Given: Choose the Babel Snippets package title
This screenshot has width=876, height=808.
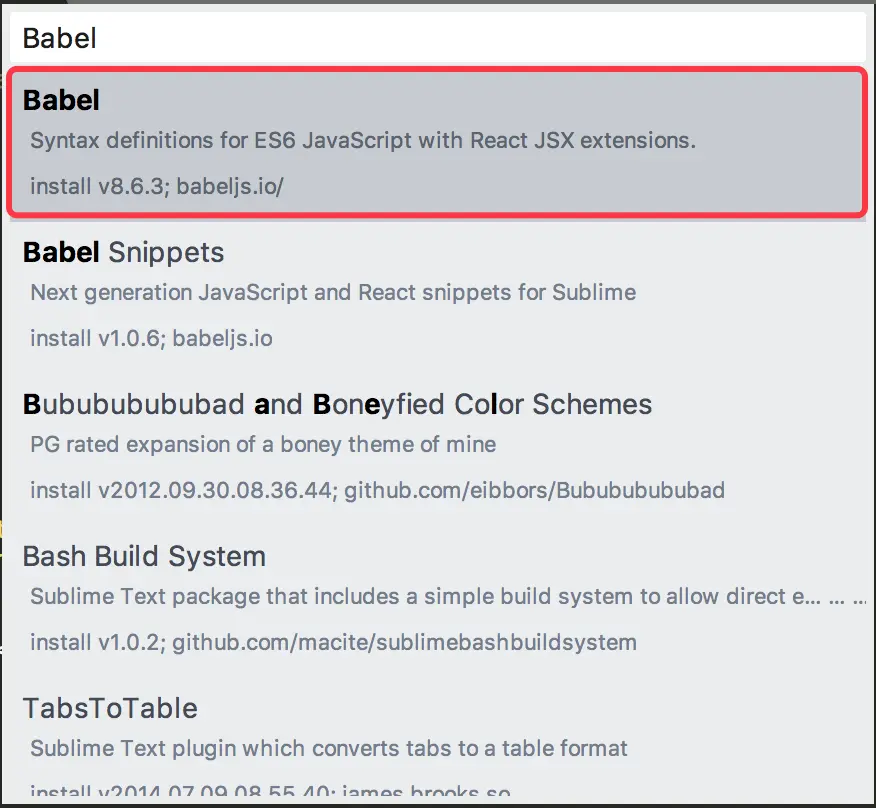Looking at the screenshot, I should click(123, 252).
